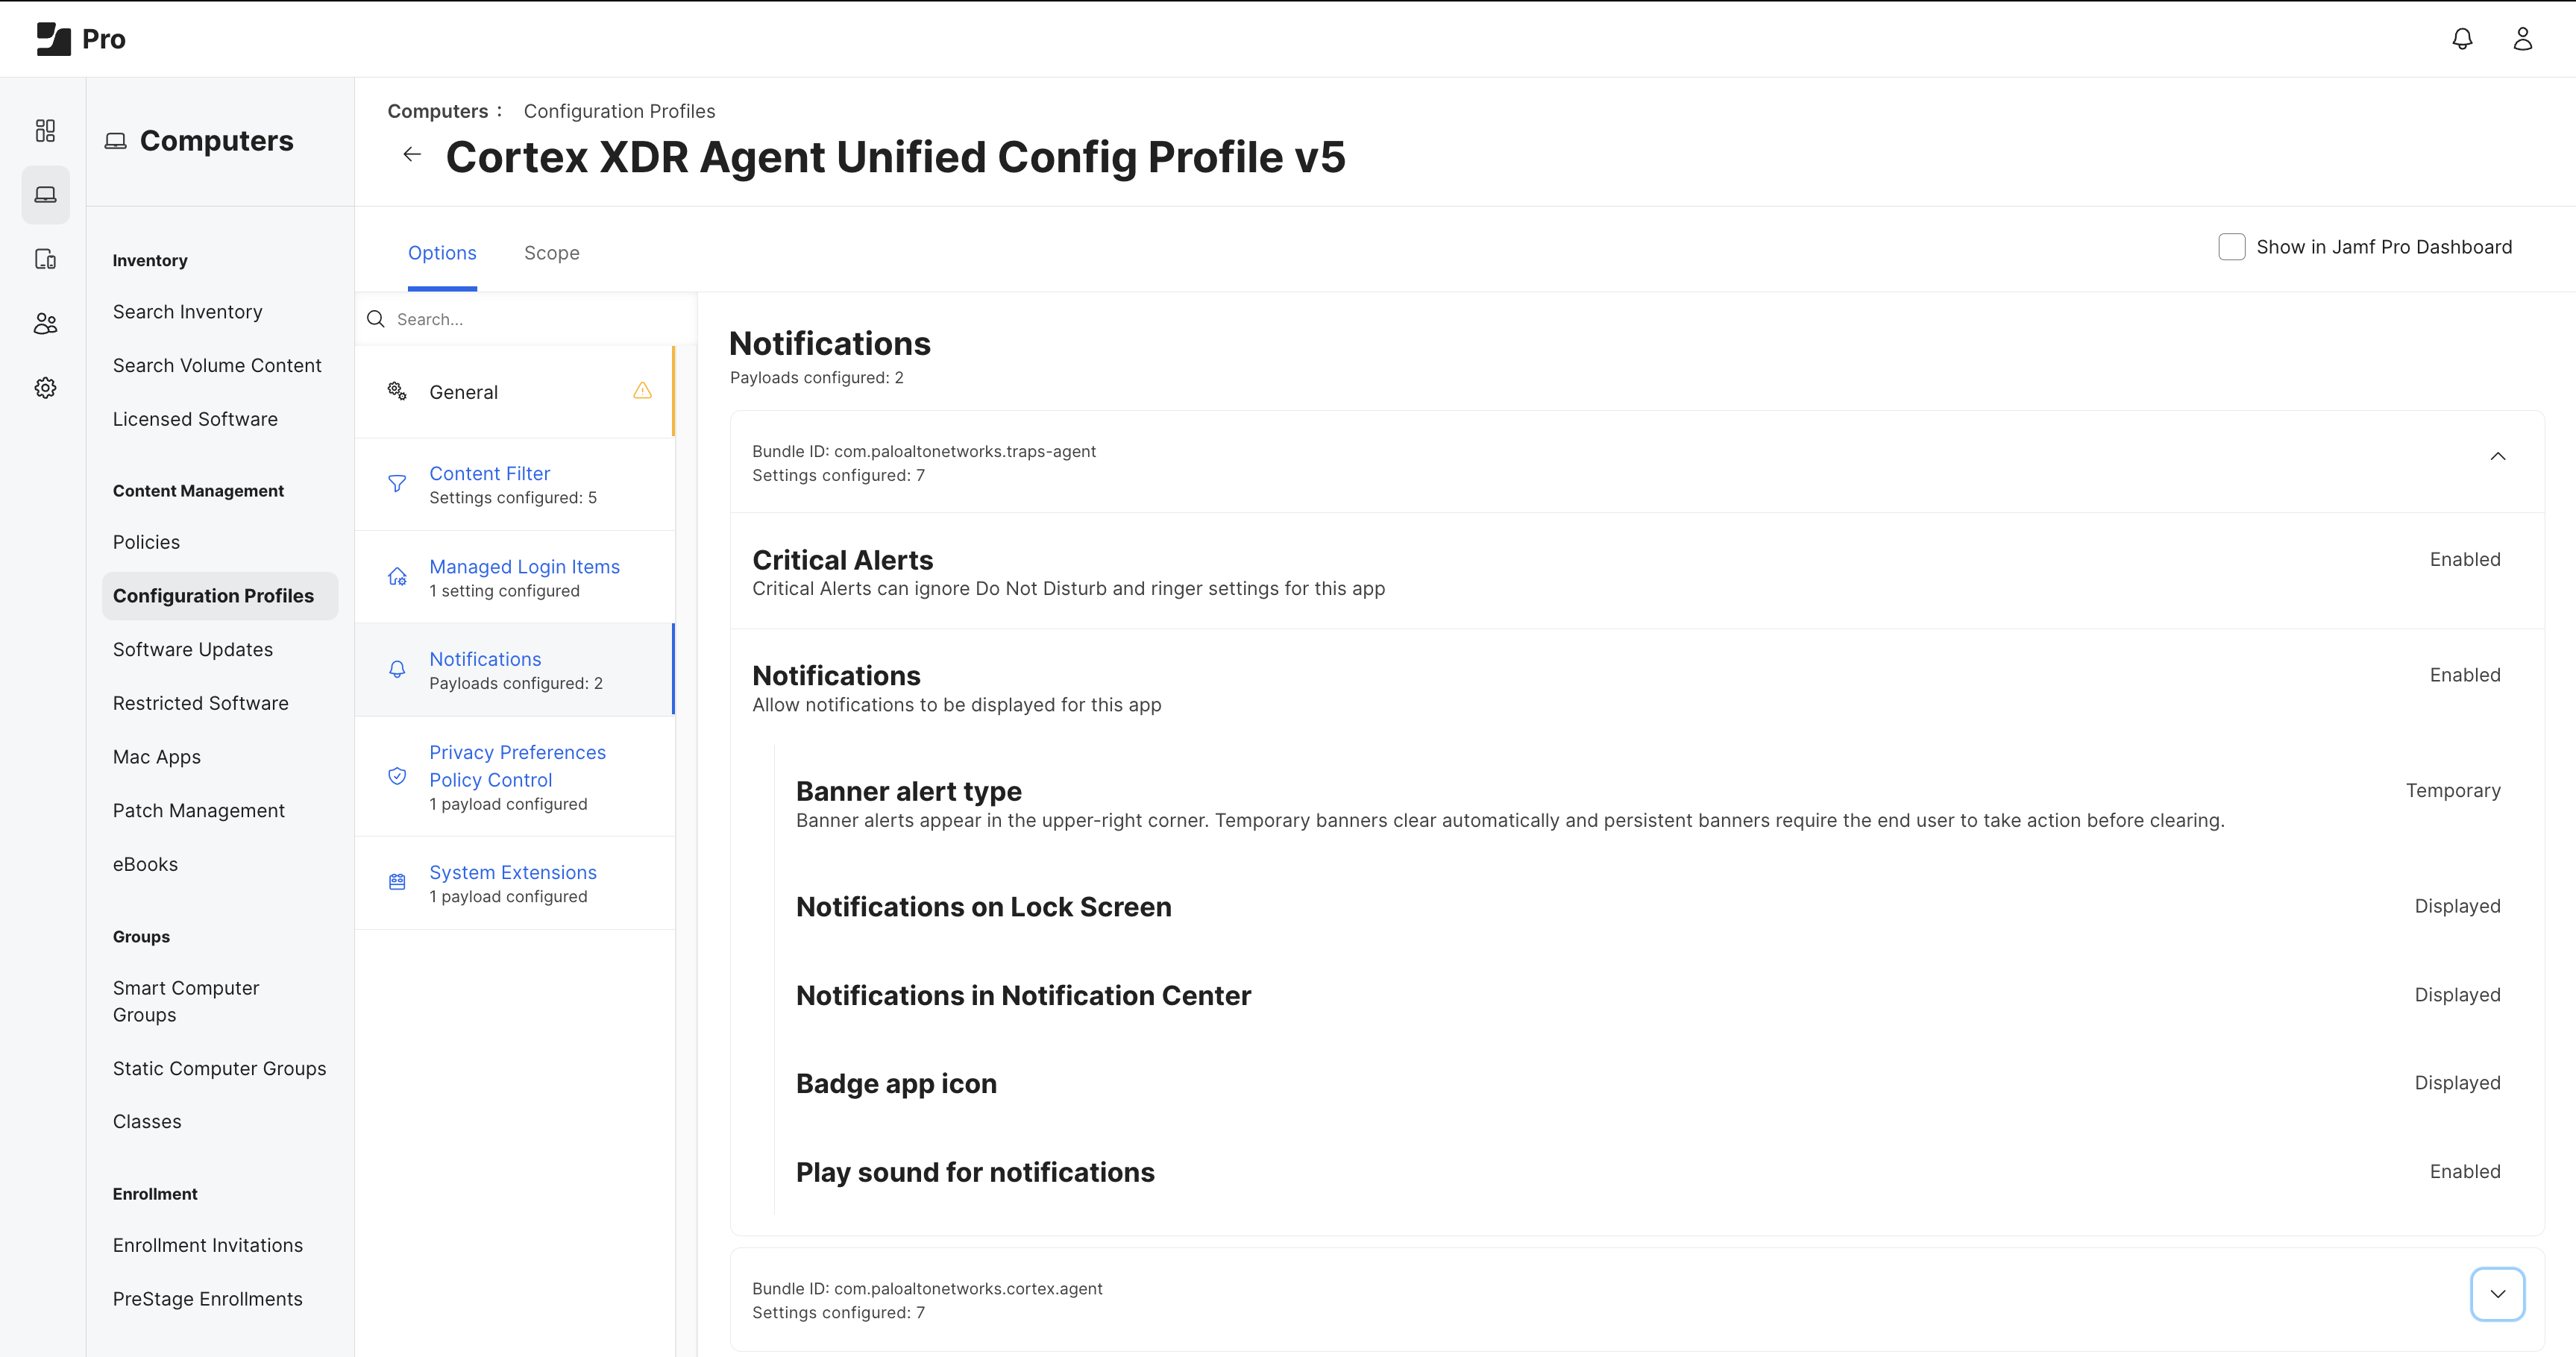Open Policies in the sidebar
This screenshot has height=1357, width=2576.
click(146, 543)
